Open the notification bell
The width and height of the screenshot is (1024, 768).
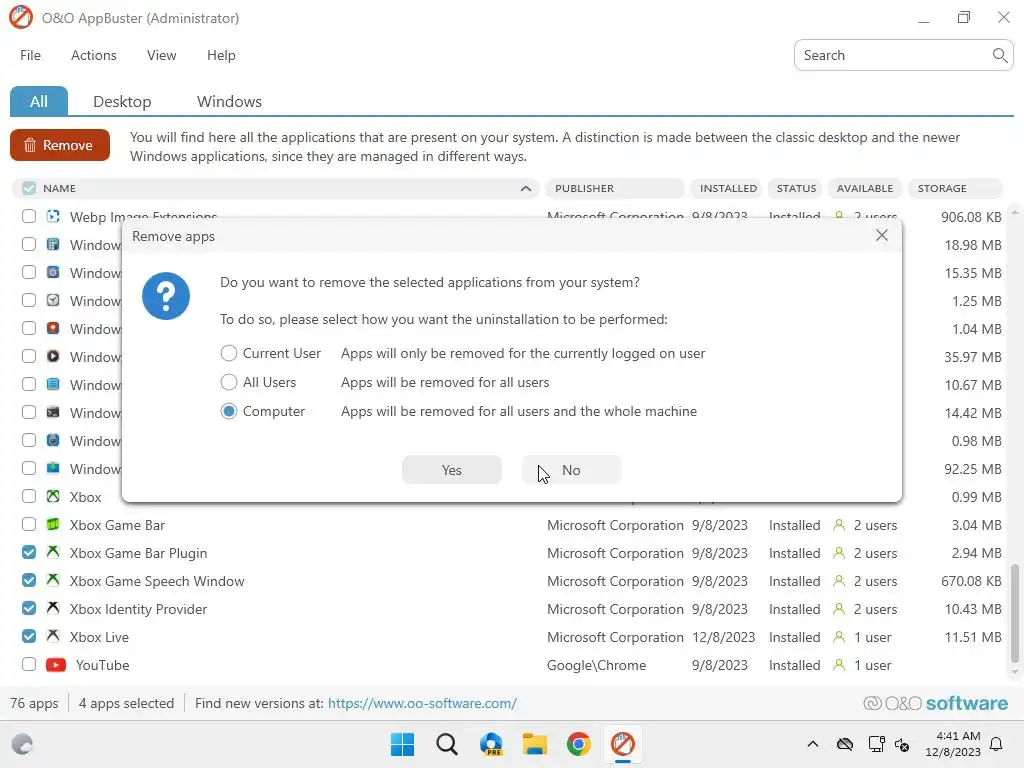[997, 744]
